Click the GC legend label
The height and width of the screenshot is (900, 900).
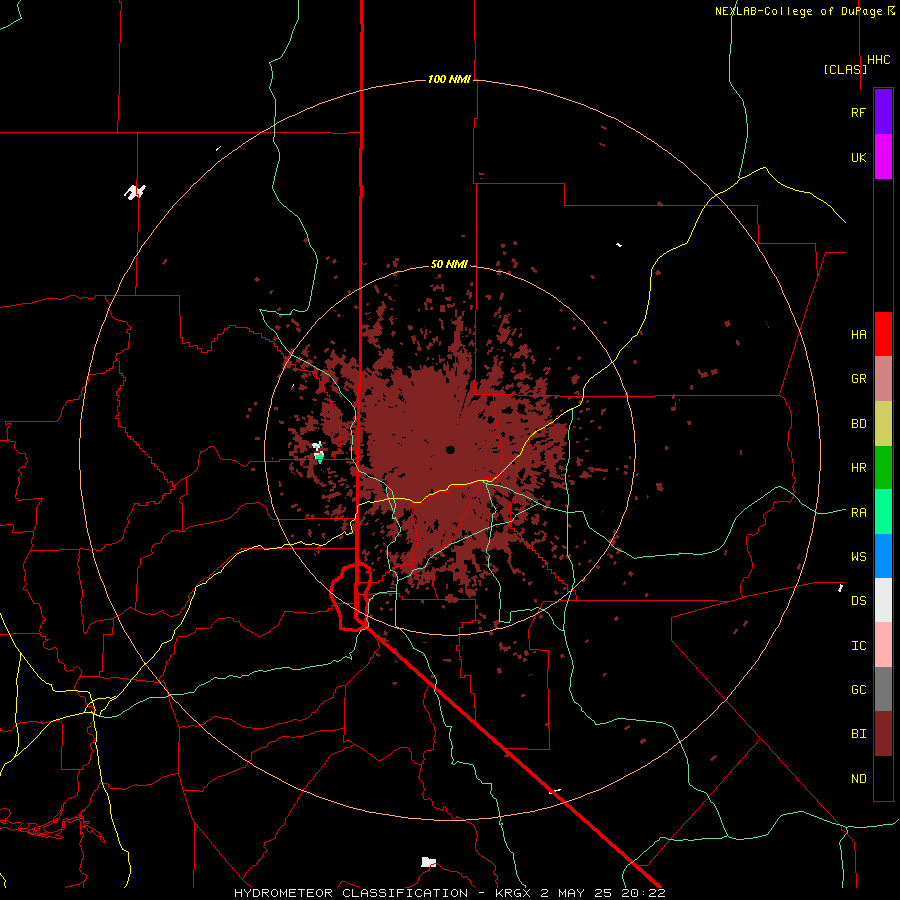coord(858,690)
